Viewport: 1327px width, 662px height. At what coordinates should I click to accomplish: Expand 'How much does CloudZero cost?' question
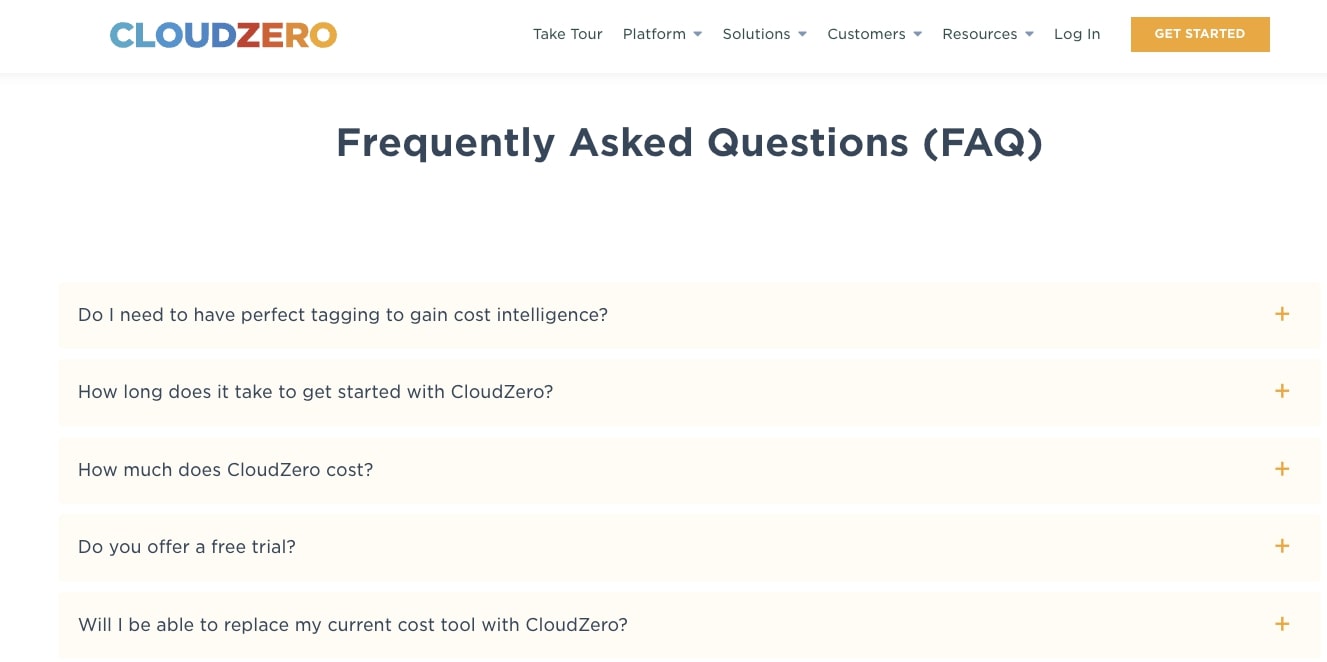pyautogui.click(x=689, y=470)
